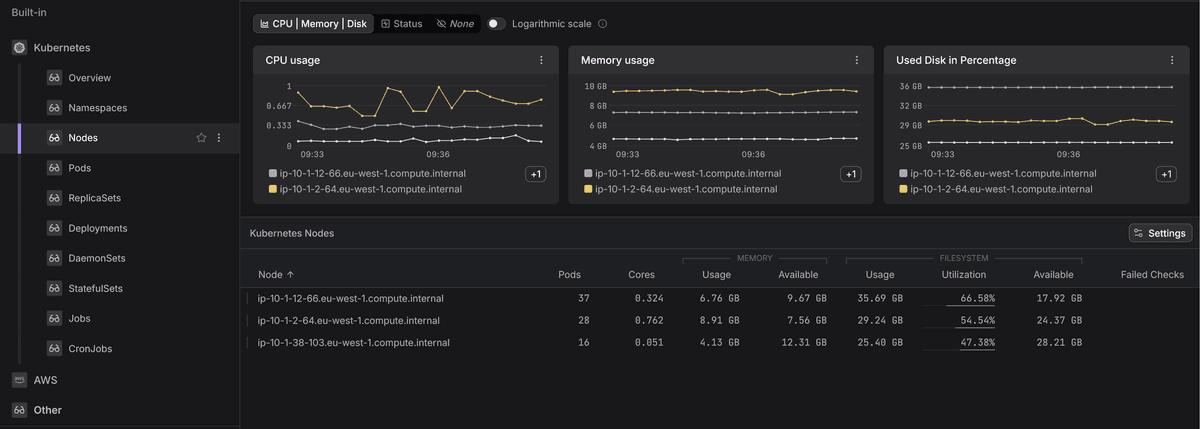Sort table by Node column header
Screen dimensions: 1200x429
(276, 274)
